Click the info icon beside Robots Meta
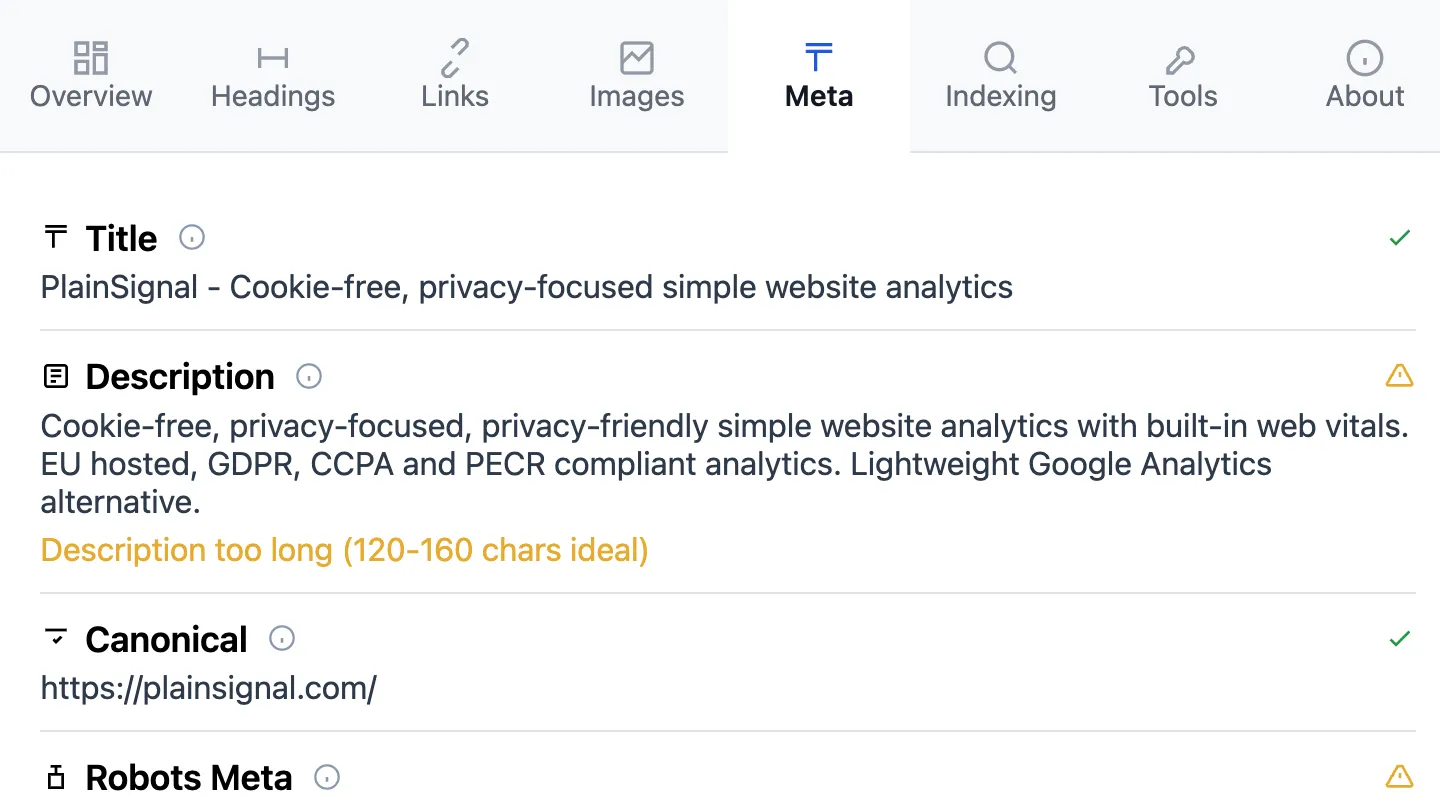 (327, 777)
